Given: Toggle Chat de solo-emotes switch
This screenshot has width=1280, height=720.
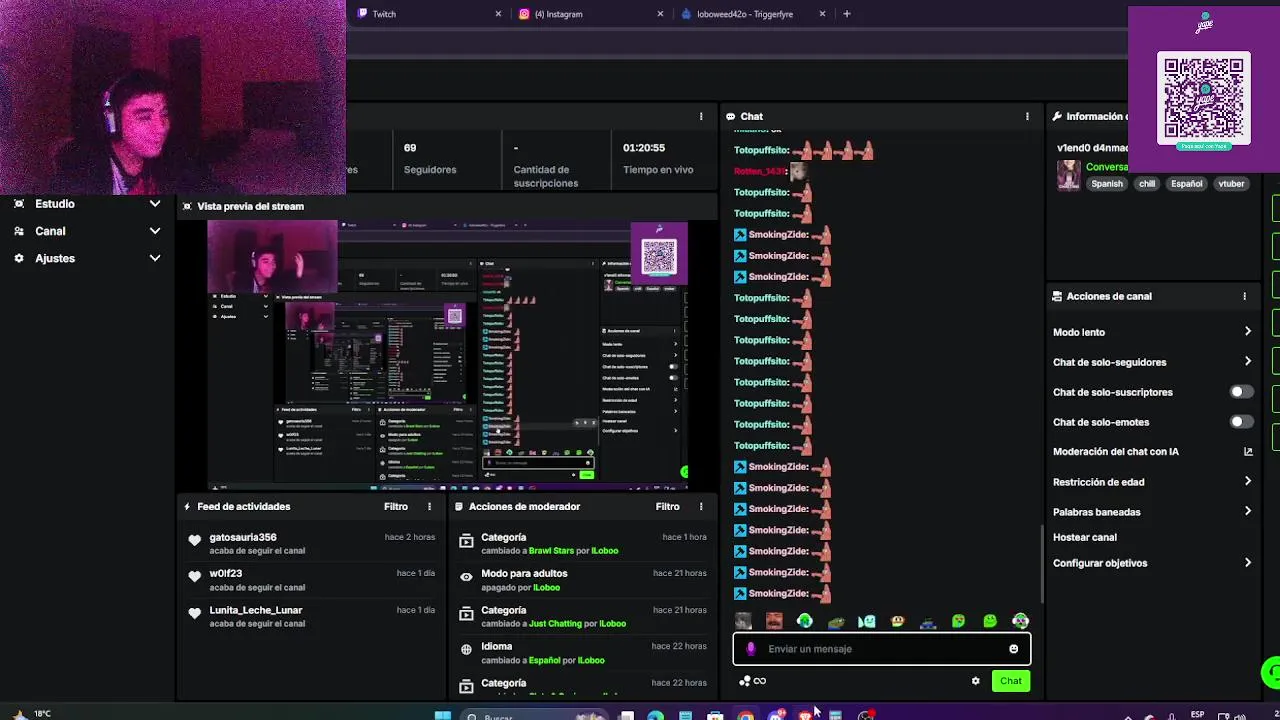Looking at the screenshot, I should (1240, 422).
